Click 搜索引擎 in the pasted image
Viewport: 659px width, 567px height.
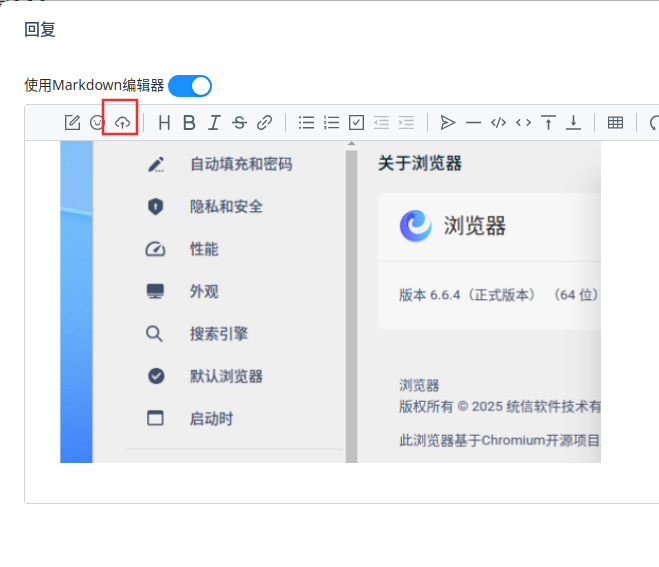pyautogui.click(x=219, y=334)
